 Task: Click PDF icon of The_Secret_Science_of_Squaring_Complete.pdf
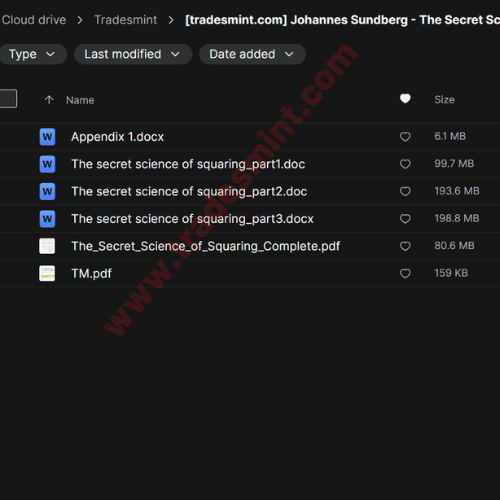pyautogui.click(x=47, y=246)
